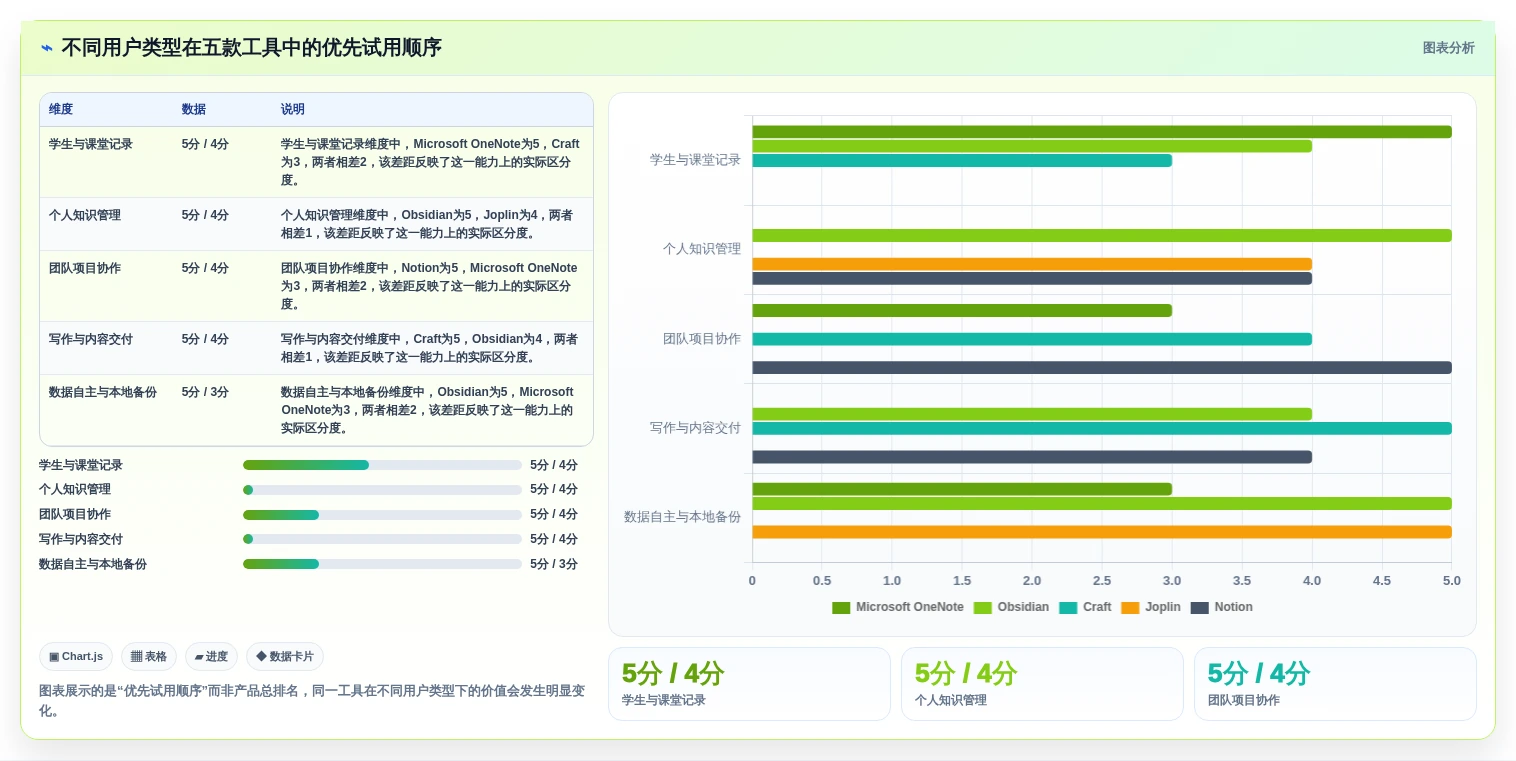Click the 写作与内容交付 chart axis label
The image size is (1516, 761).
(x=695, y=428)
